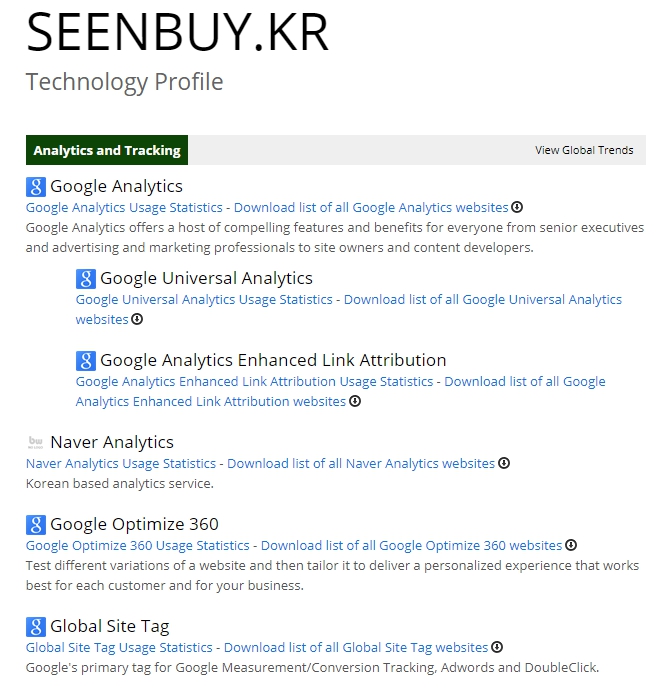Screen dimensions: 663x697
Task: Click download icon after Naver Analytics websites link
Action: [x=504, y=463]
